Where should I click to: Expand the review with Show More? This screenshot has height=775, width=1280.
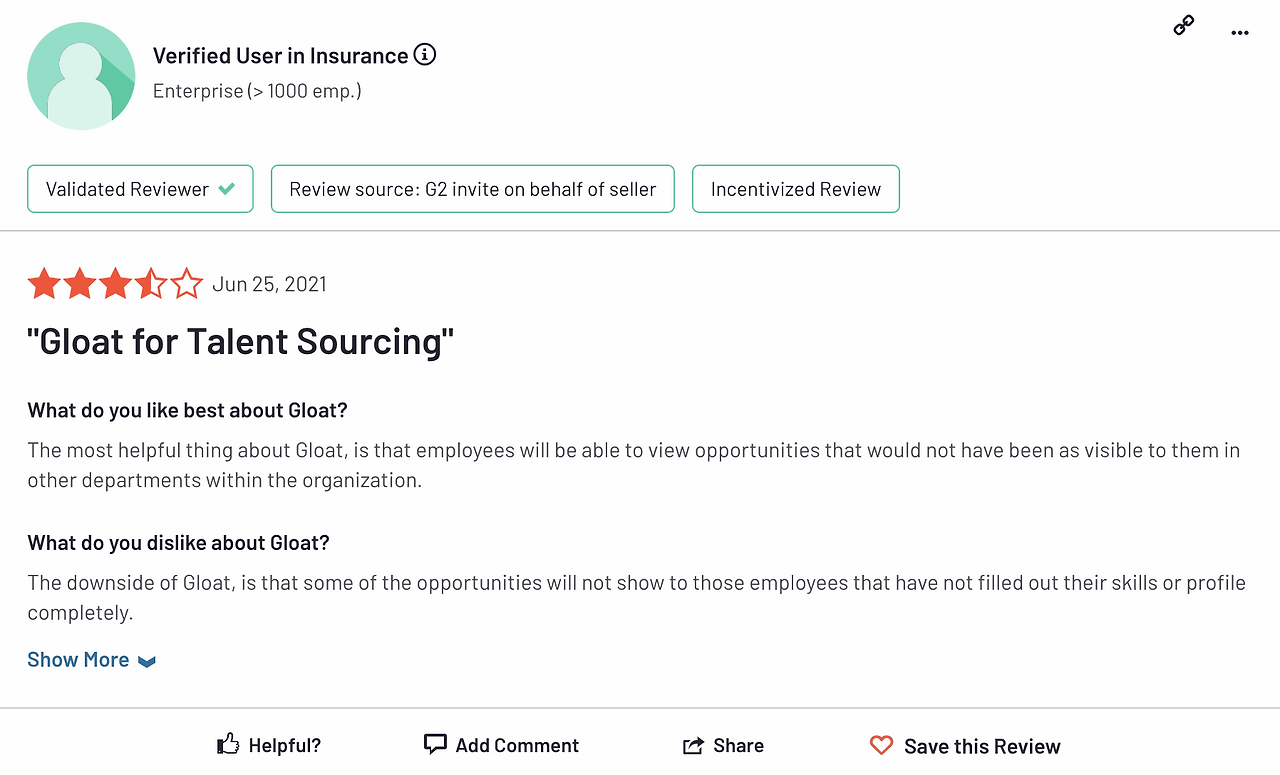[78, 660]
